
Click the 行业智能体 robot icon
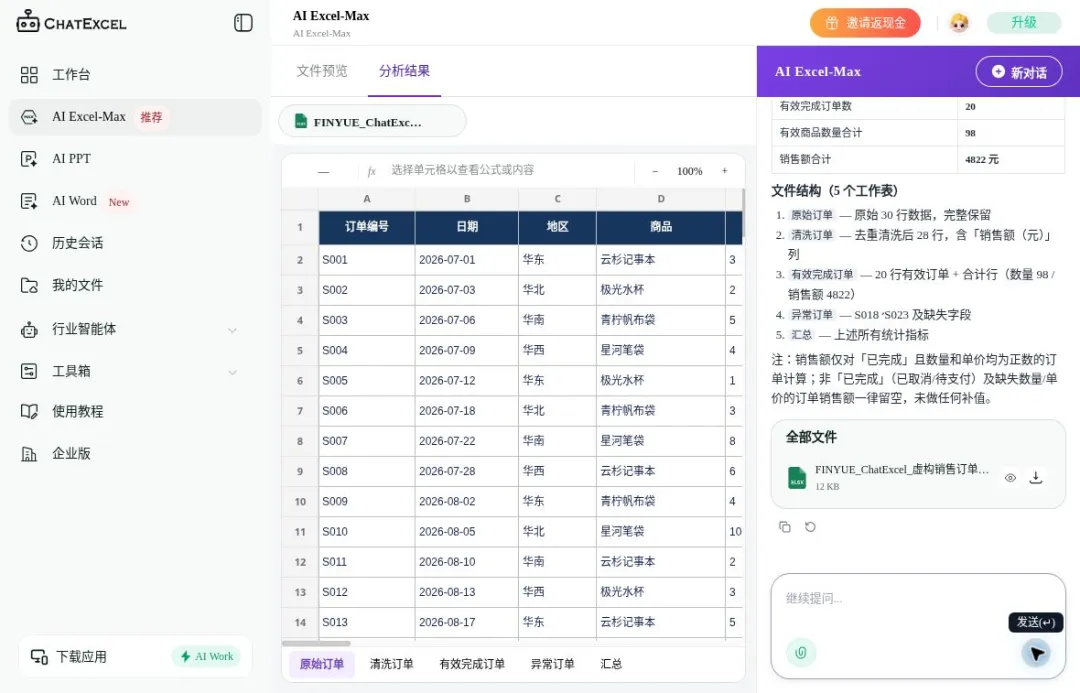29,329
